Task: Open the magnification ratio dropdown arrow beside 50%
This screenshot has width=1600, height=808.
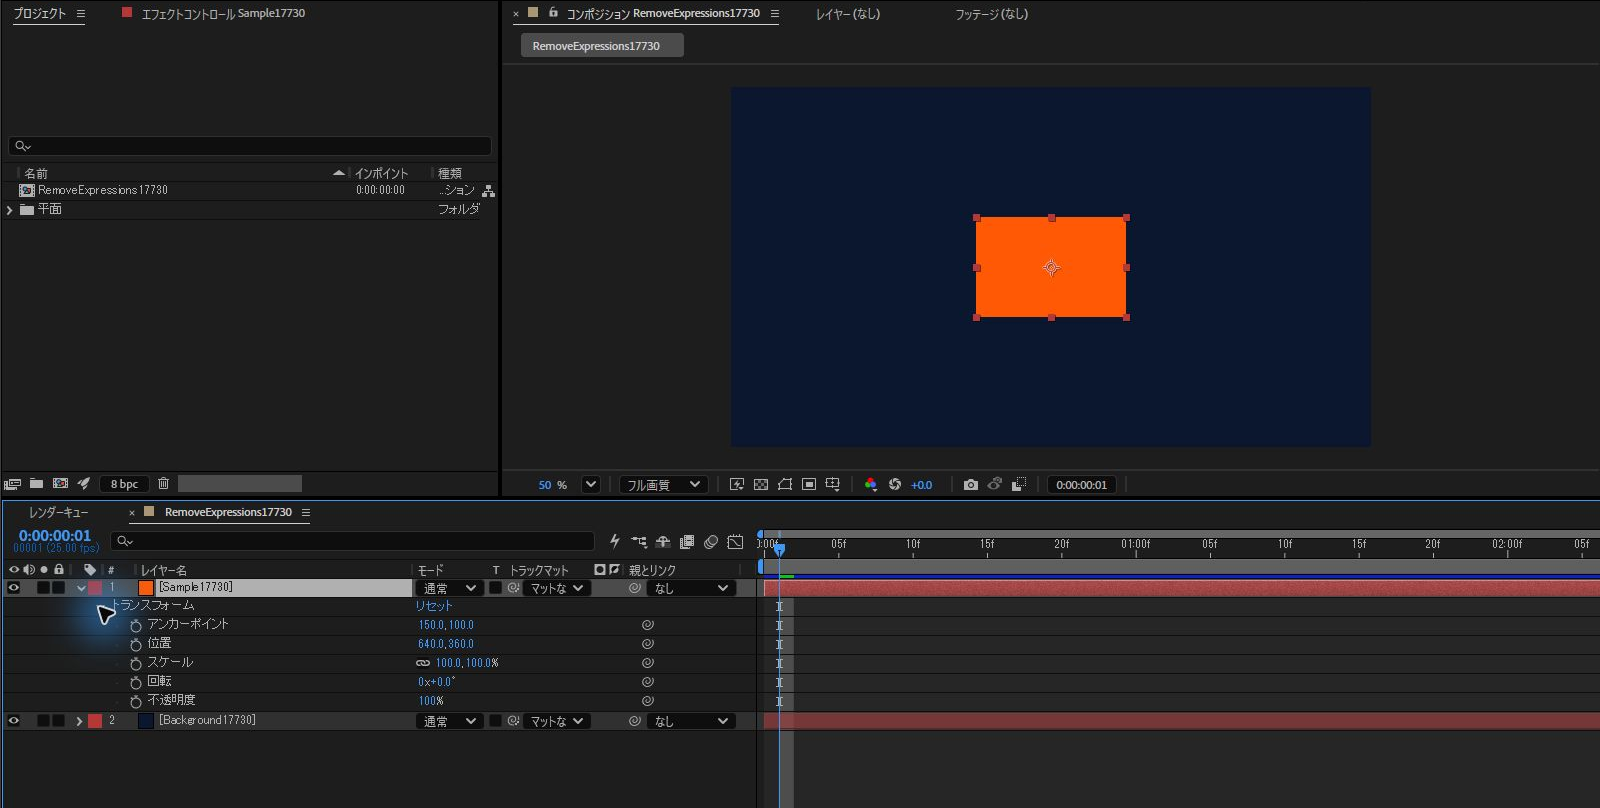Action: point(591,484)
